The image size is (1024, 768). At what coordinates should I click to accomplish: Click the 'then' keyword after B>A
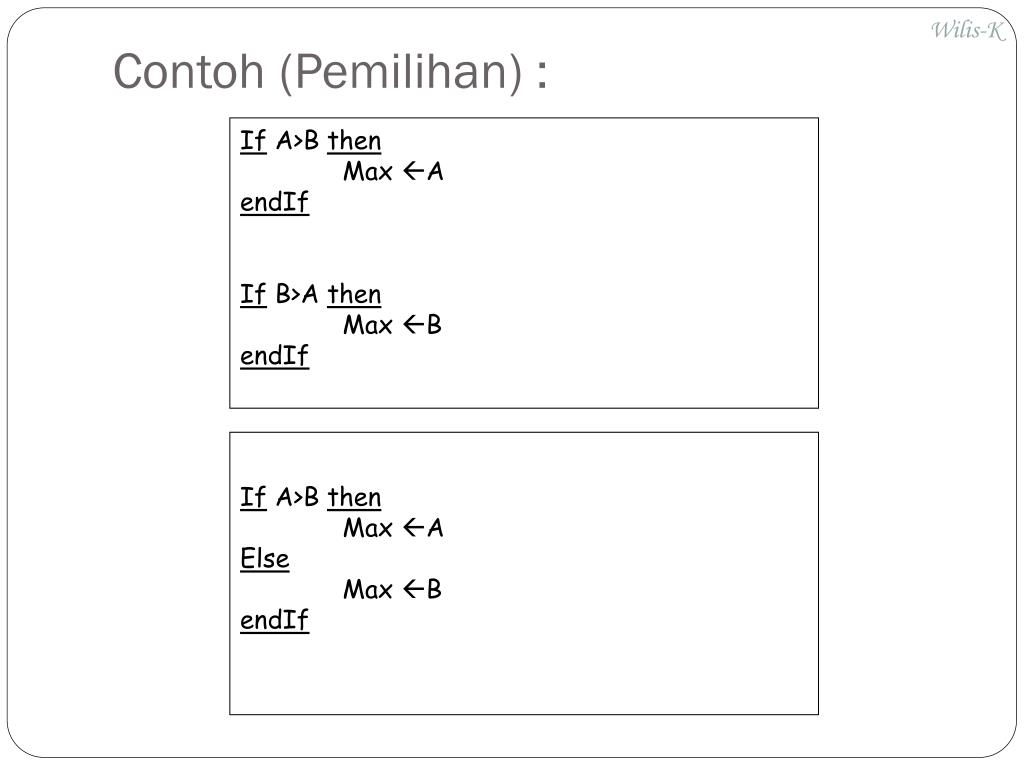[x=355, y=294]
